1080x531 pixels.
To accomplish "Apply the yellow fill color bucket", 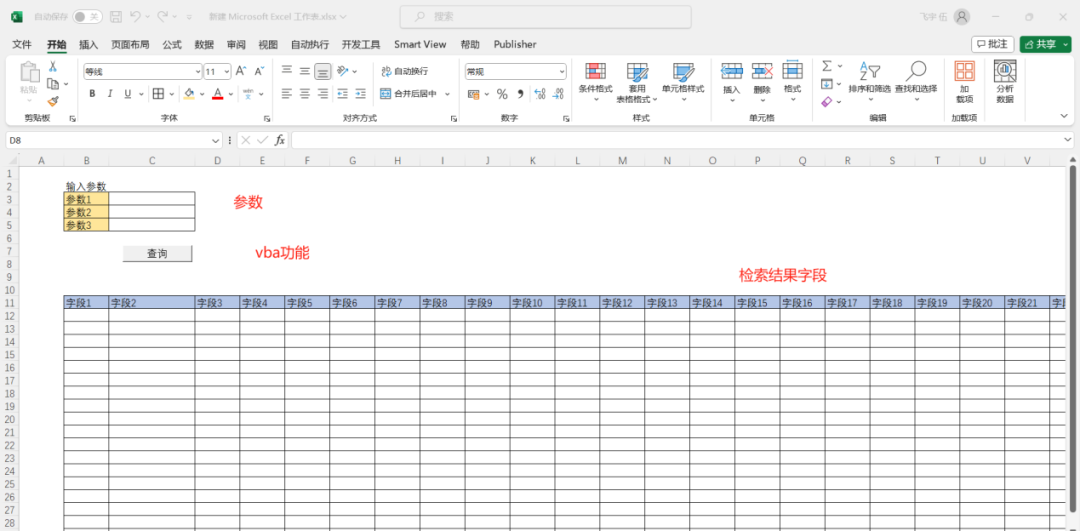I will (x=189, y=94).
